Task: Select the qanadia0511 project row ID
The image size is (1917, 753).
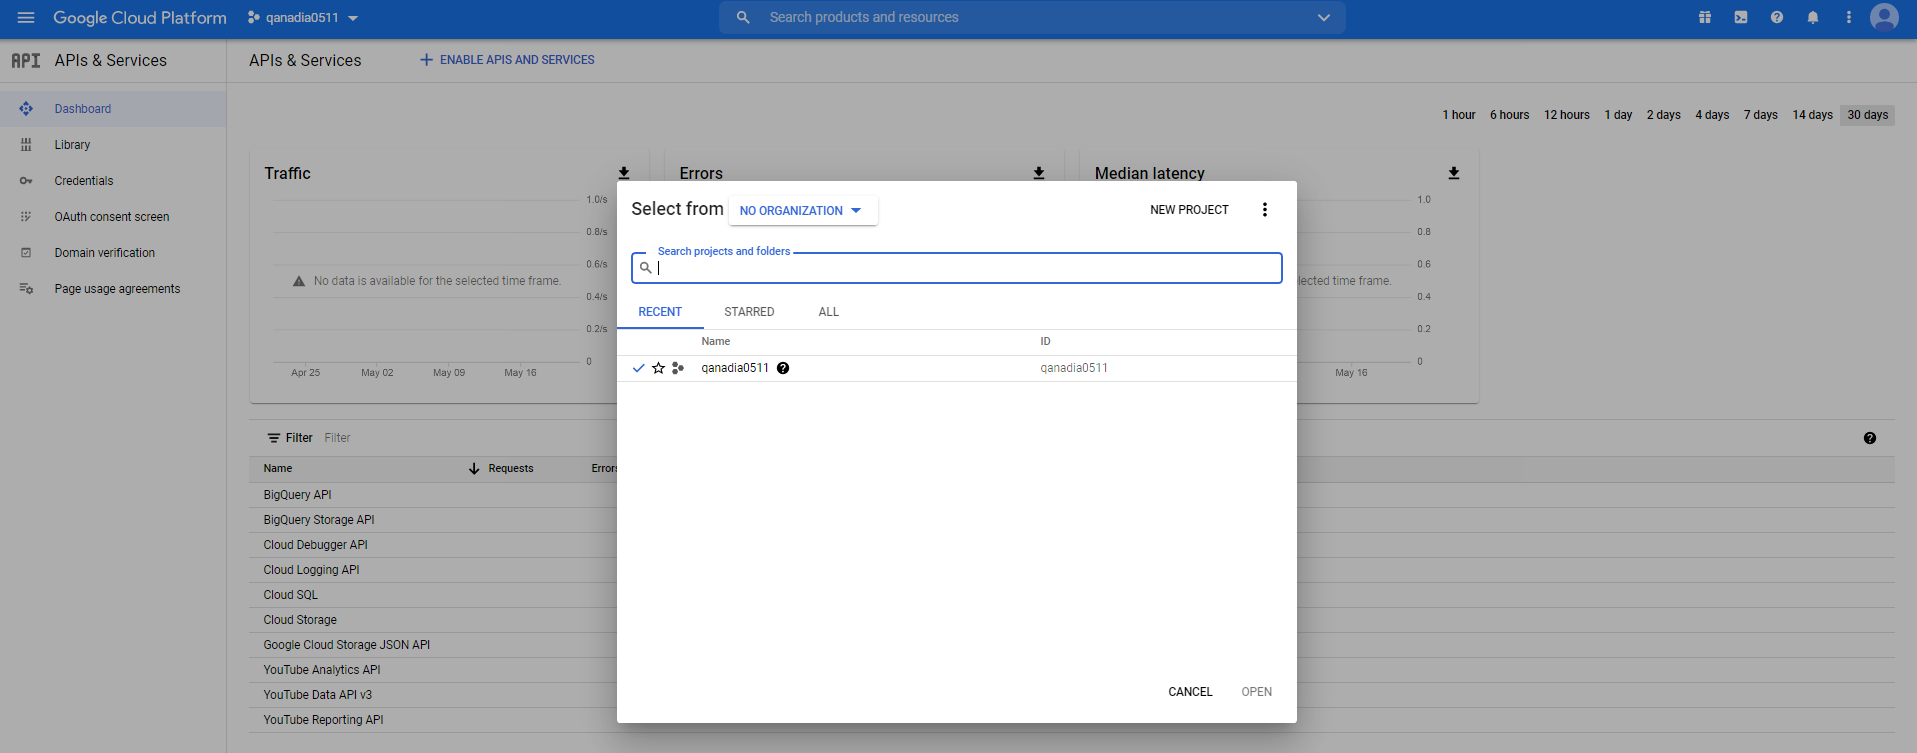Action: (1074, 368)
